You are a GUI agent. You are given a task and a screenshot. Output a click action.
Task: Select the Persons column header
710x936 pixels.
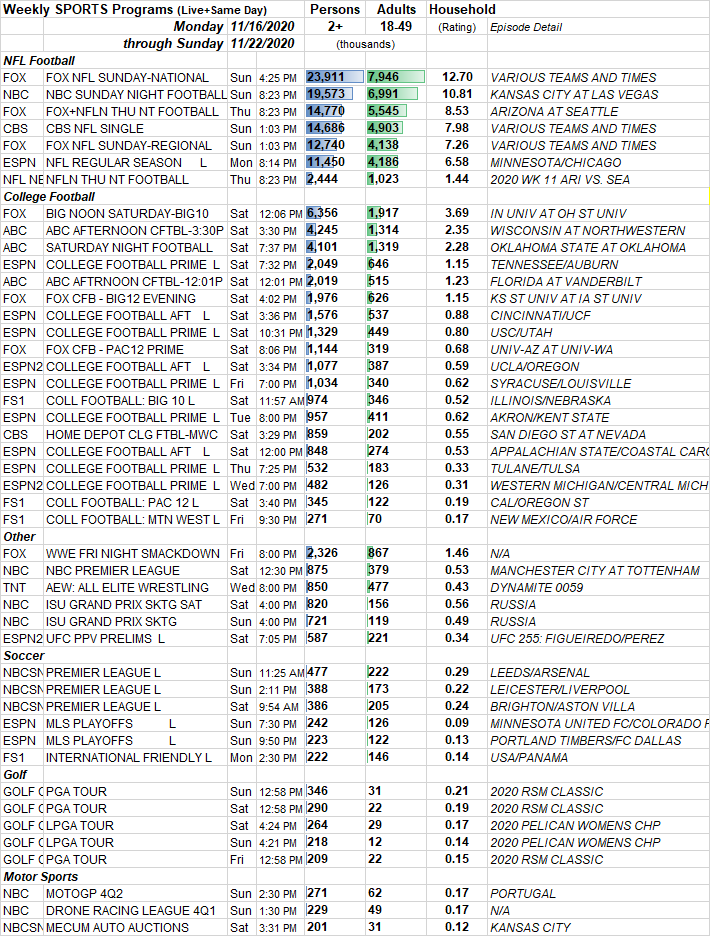[x=335, y=10]
